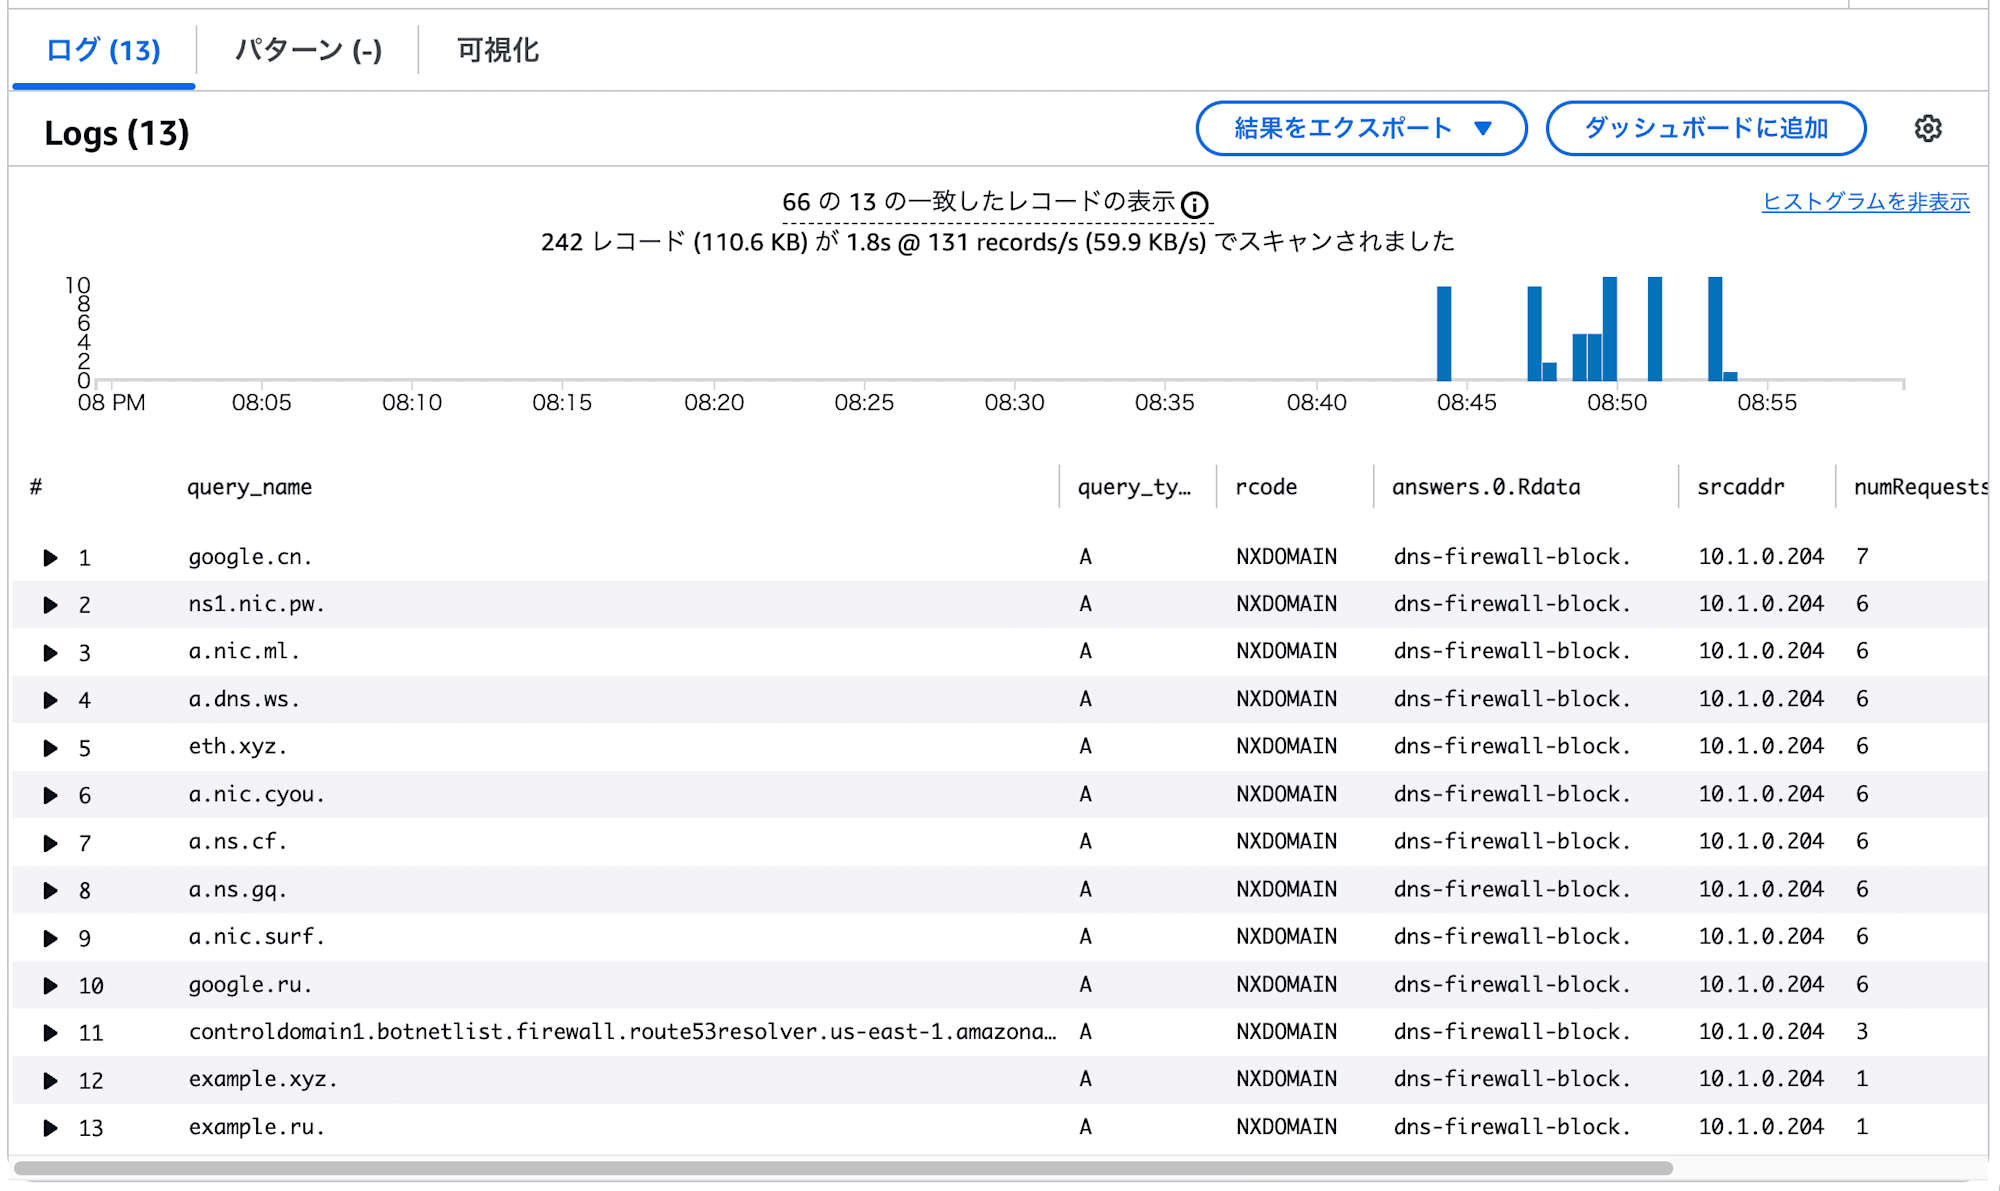The height and width of the screenshot is (1191, 2000).
Task: Switch to the ログ (13) tab
Action: [x=103, y=50]
